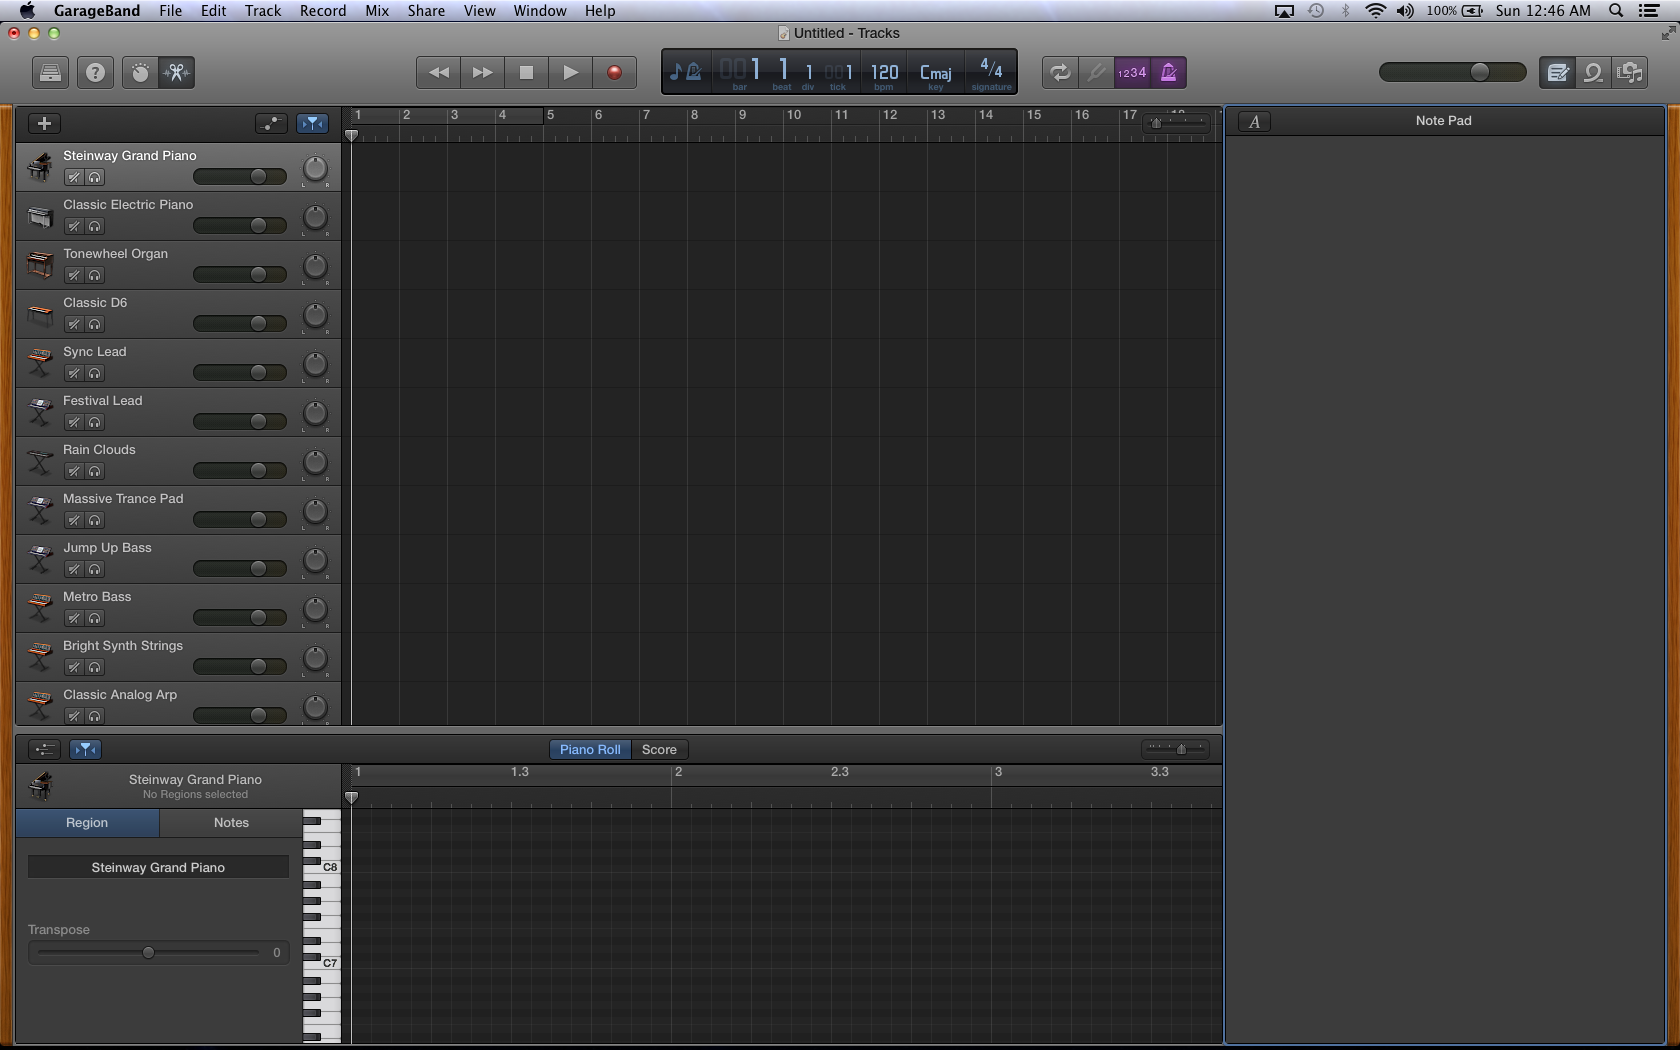The image size is (1680, 1050).
Task: Click the Add Track plus button
Action: [44, 123]
